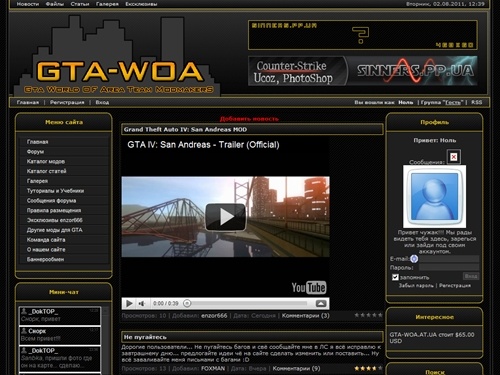Open Статьи in the top menu
The image size is (500, 375).
pyautogui.click(x=80, y=4)
